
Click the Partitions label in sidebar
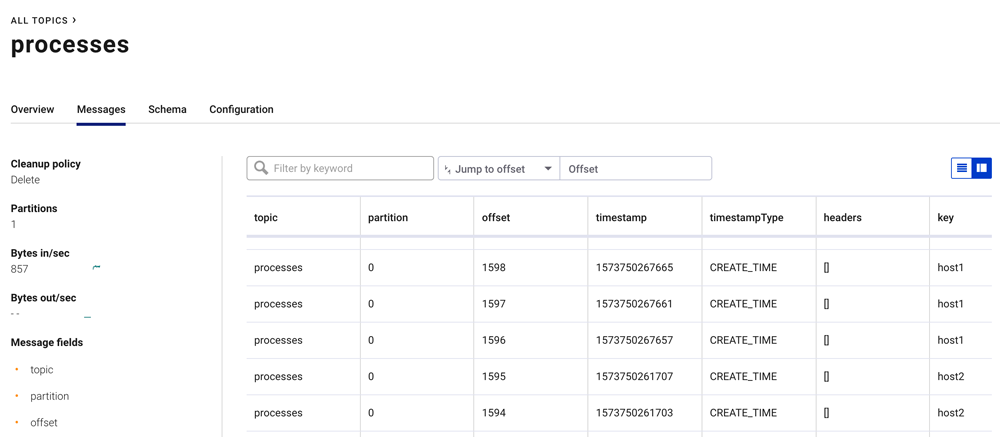coord(34,209)
